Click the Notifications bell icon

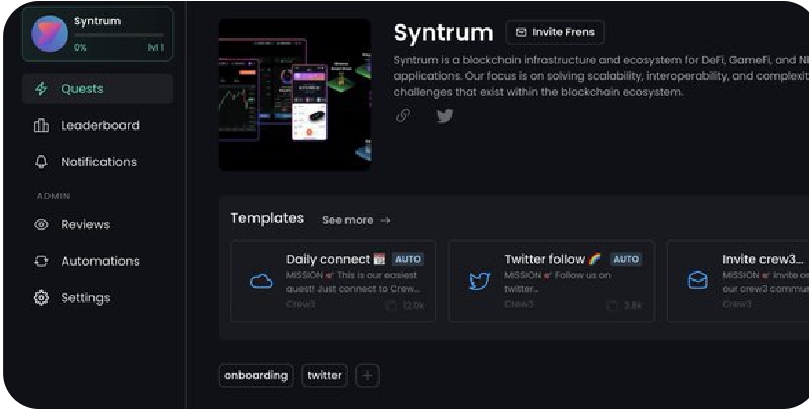[41, 162]
